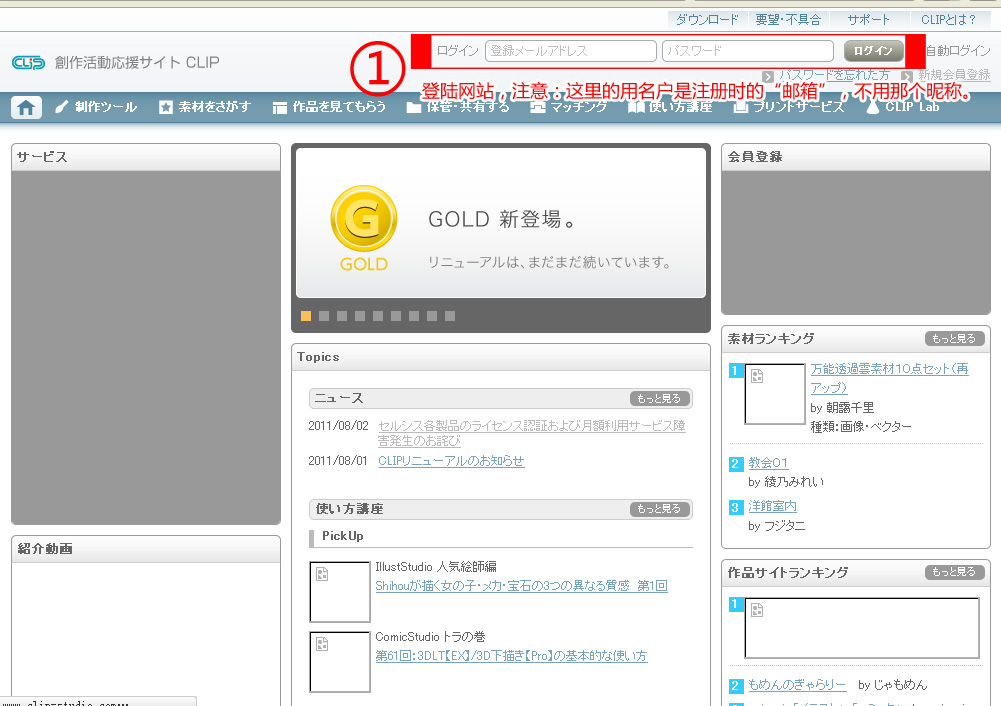Click the 会員登録 panel heading
The width and height of the screenshot is (1001, 706).
coord(755,157)
